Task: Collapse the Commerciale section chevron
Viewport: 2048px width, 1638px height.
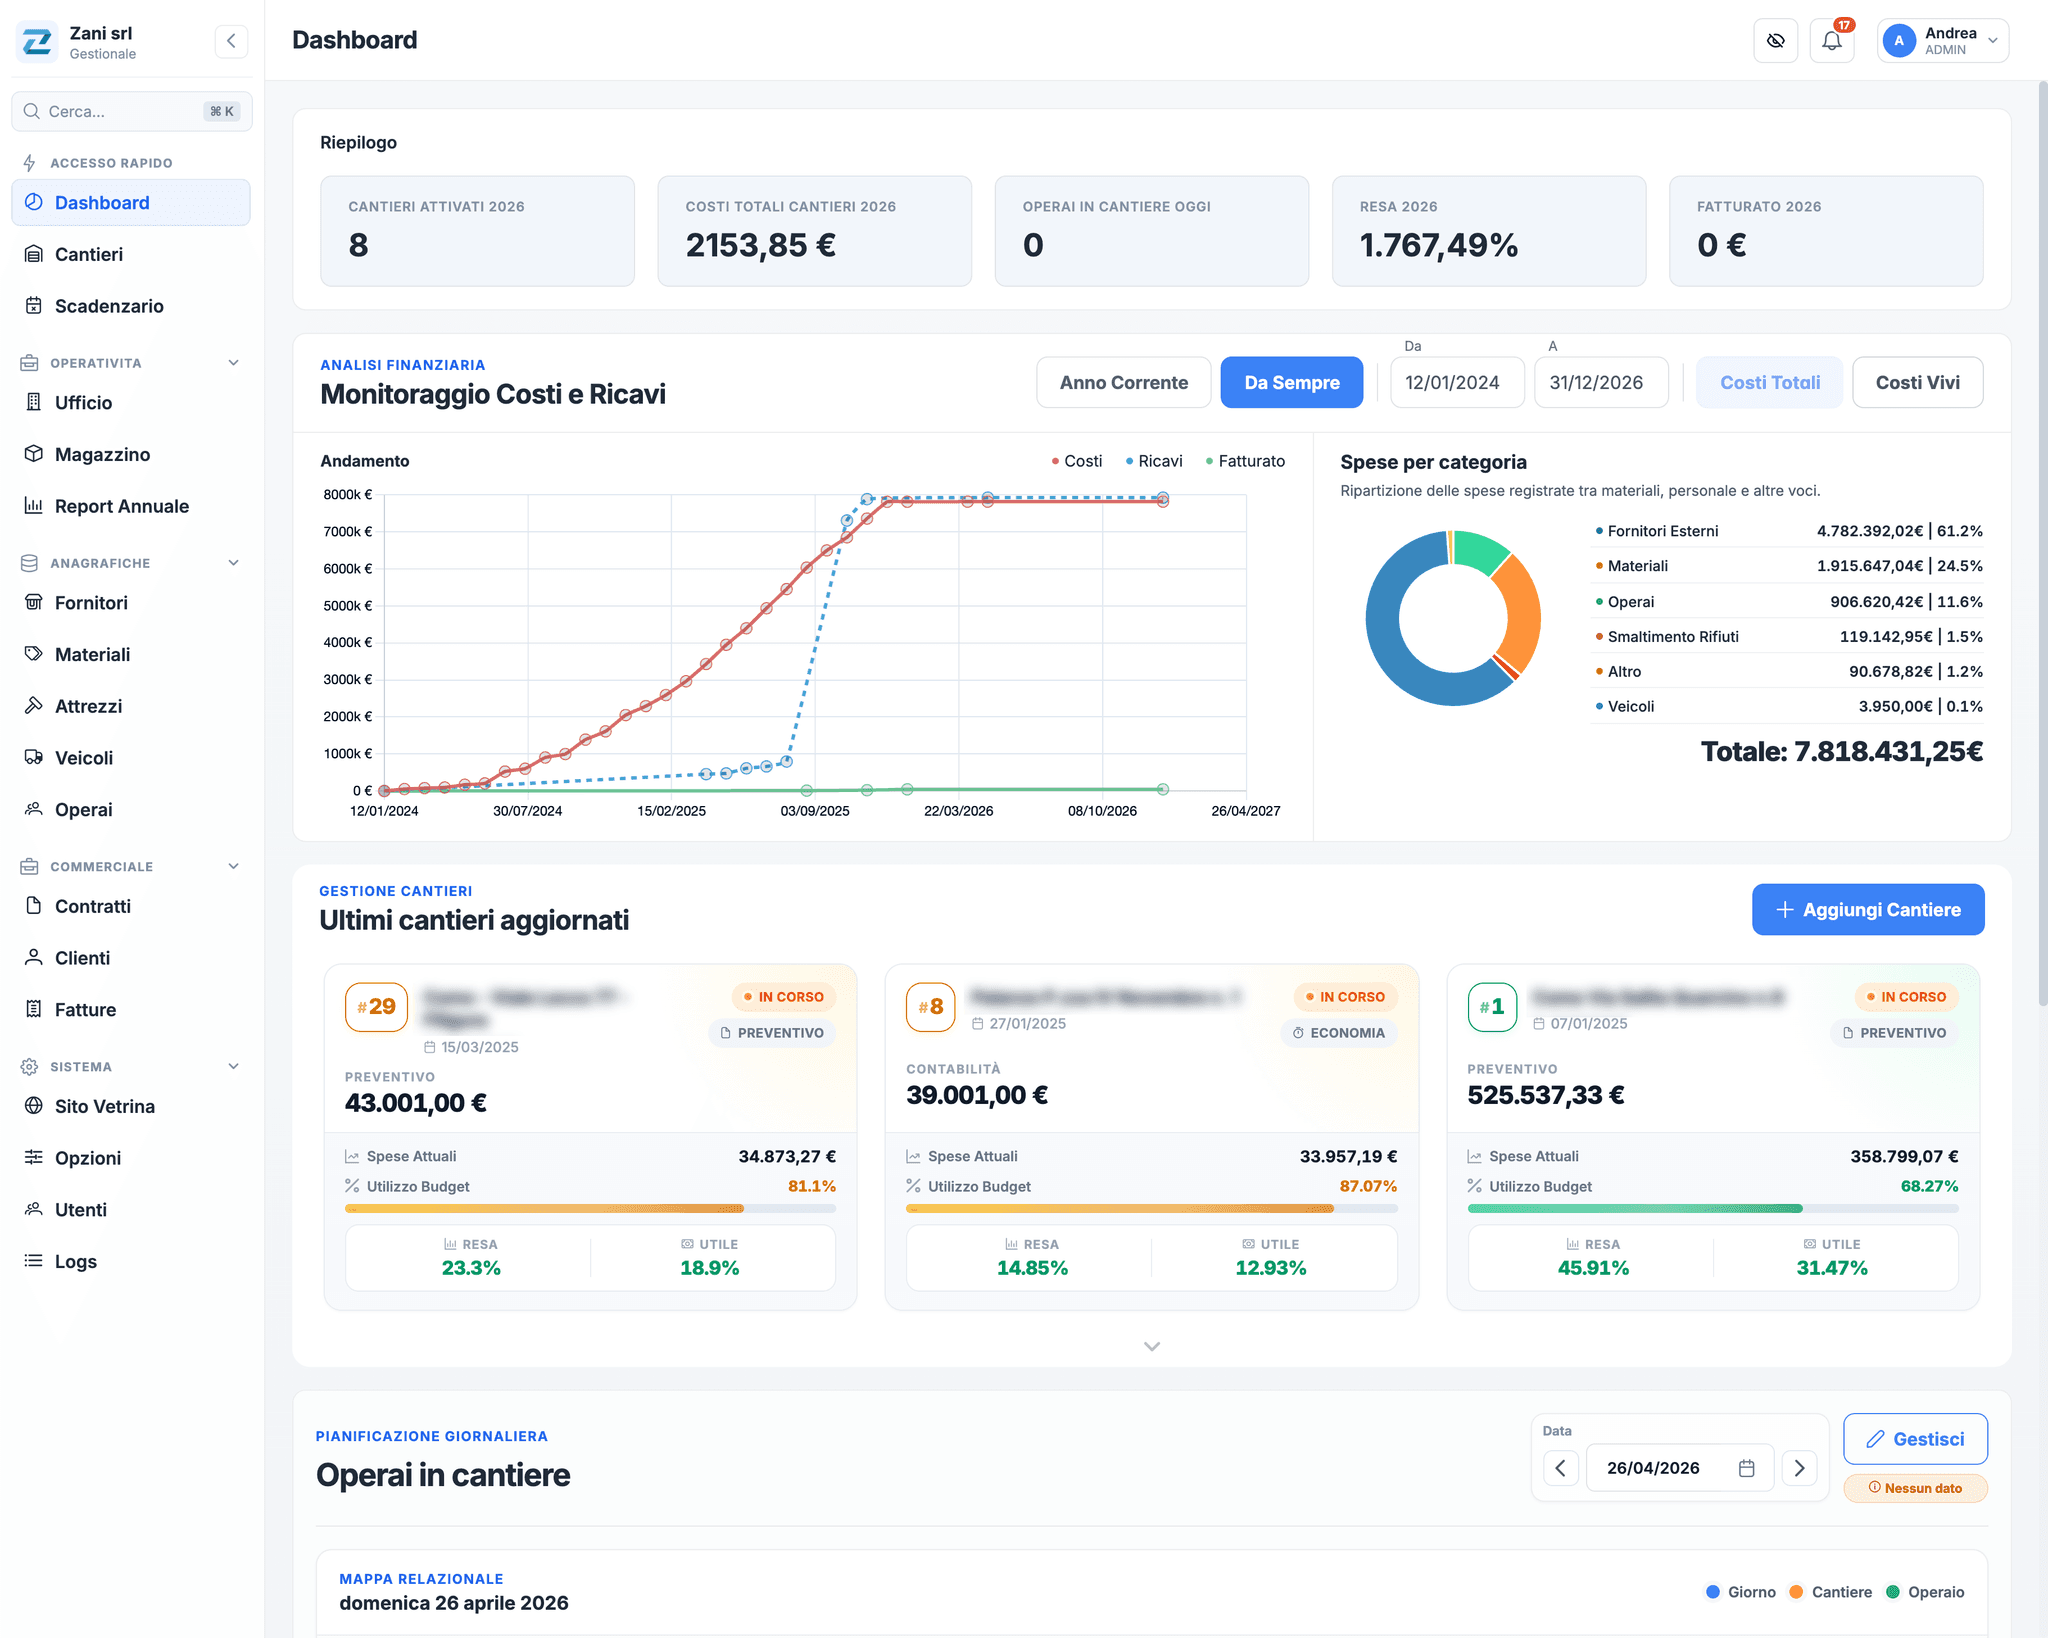Action: [x=234, y=866]
